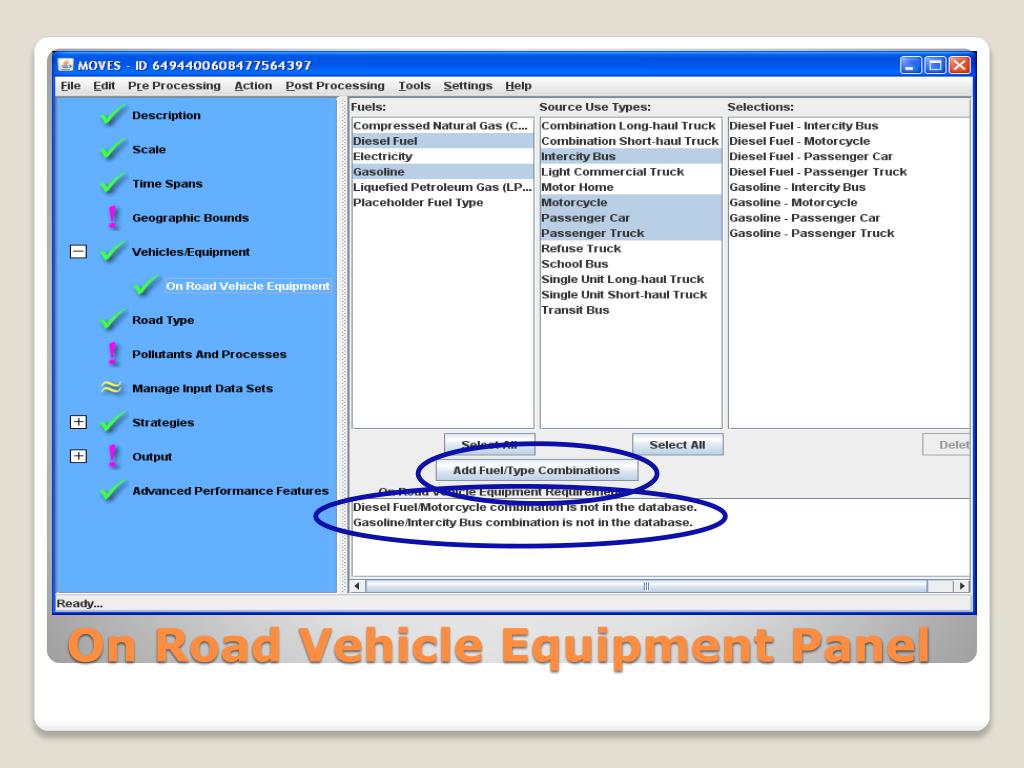This screenshot has height=768, width=1024.
Task: Expand the Strategies tree node
Action: (78, 422)
